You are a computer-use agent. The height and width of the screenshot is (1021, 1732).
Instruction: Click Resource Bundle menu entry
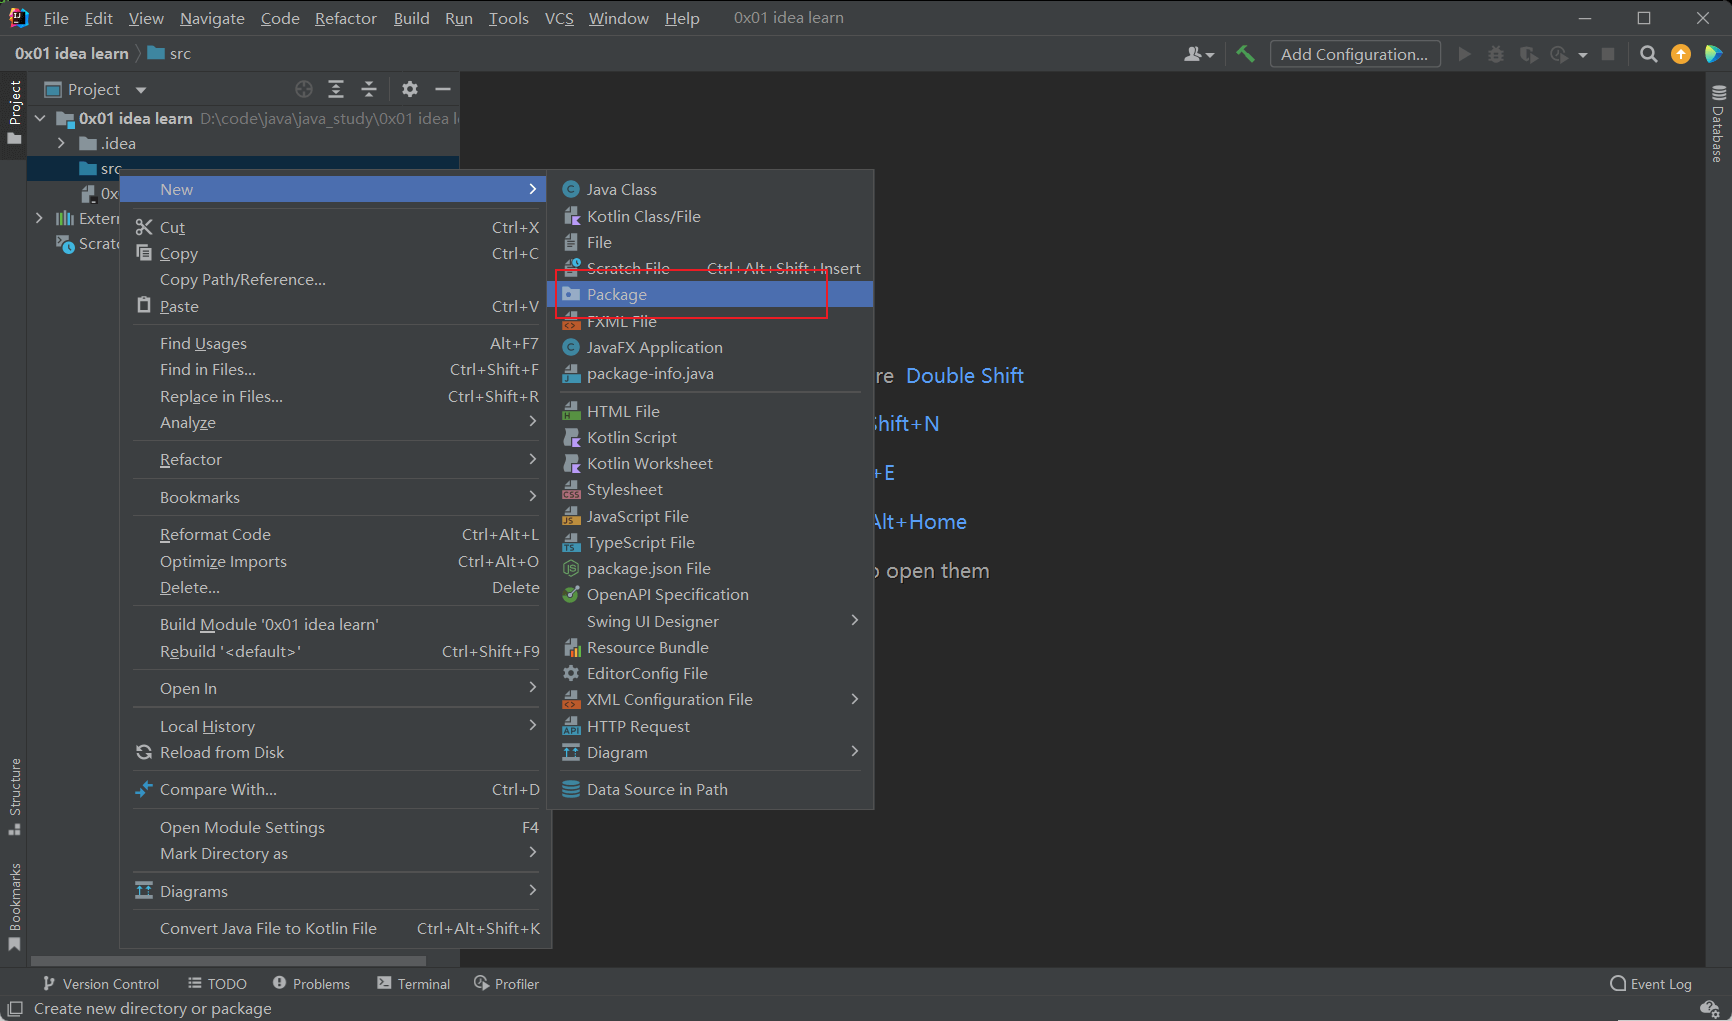pyautogui.click(x=710, y=647)
